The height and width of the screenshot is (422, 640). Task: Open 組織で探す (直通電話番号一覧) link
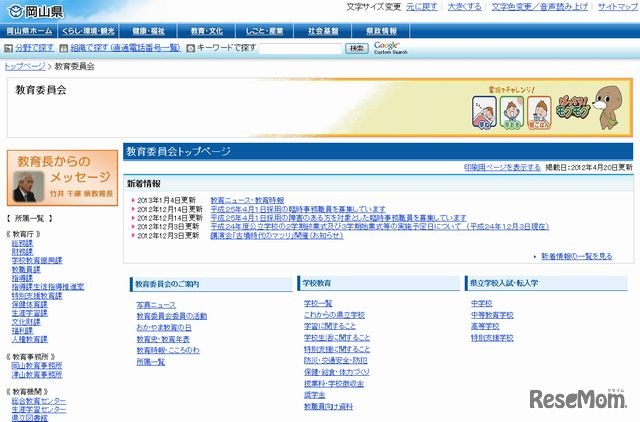pos(125,48)
